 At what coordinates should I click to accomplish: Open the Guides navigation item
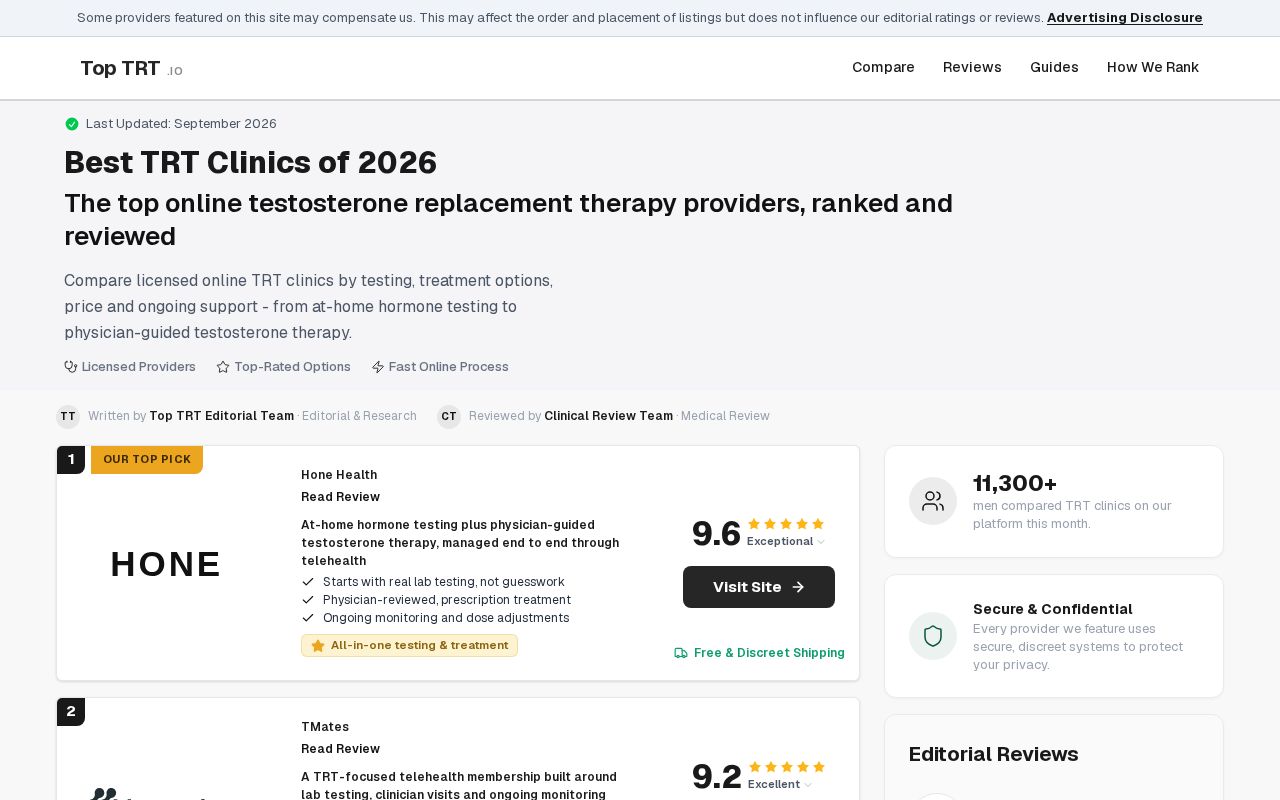(1054, 68)
